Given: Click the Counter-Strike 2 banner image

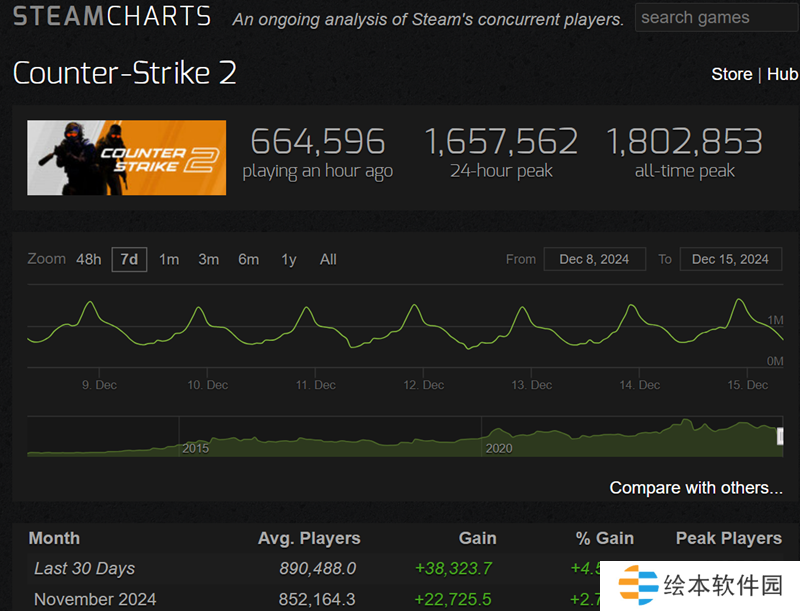Looking at the screenshot, I should point(127,157).
